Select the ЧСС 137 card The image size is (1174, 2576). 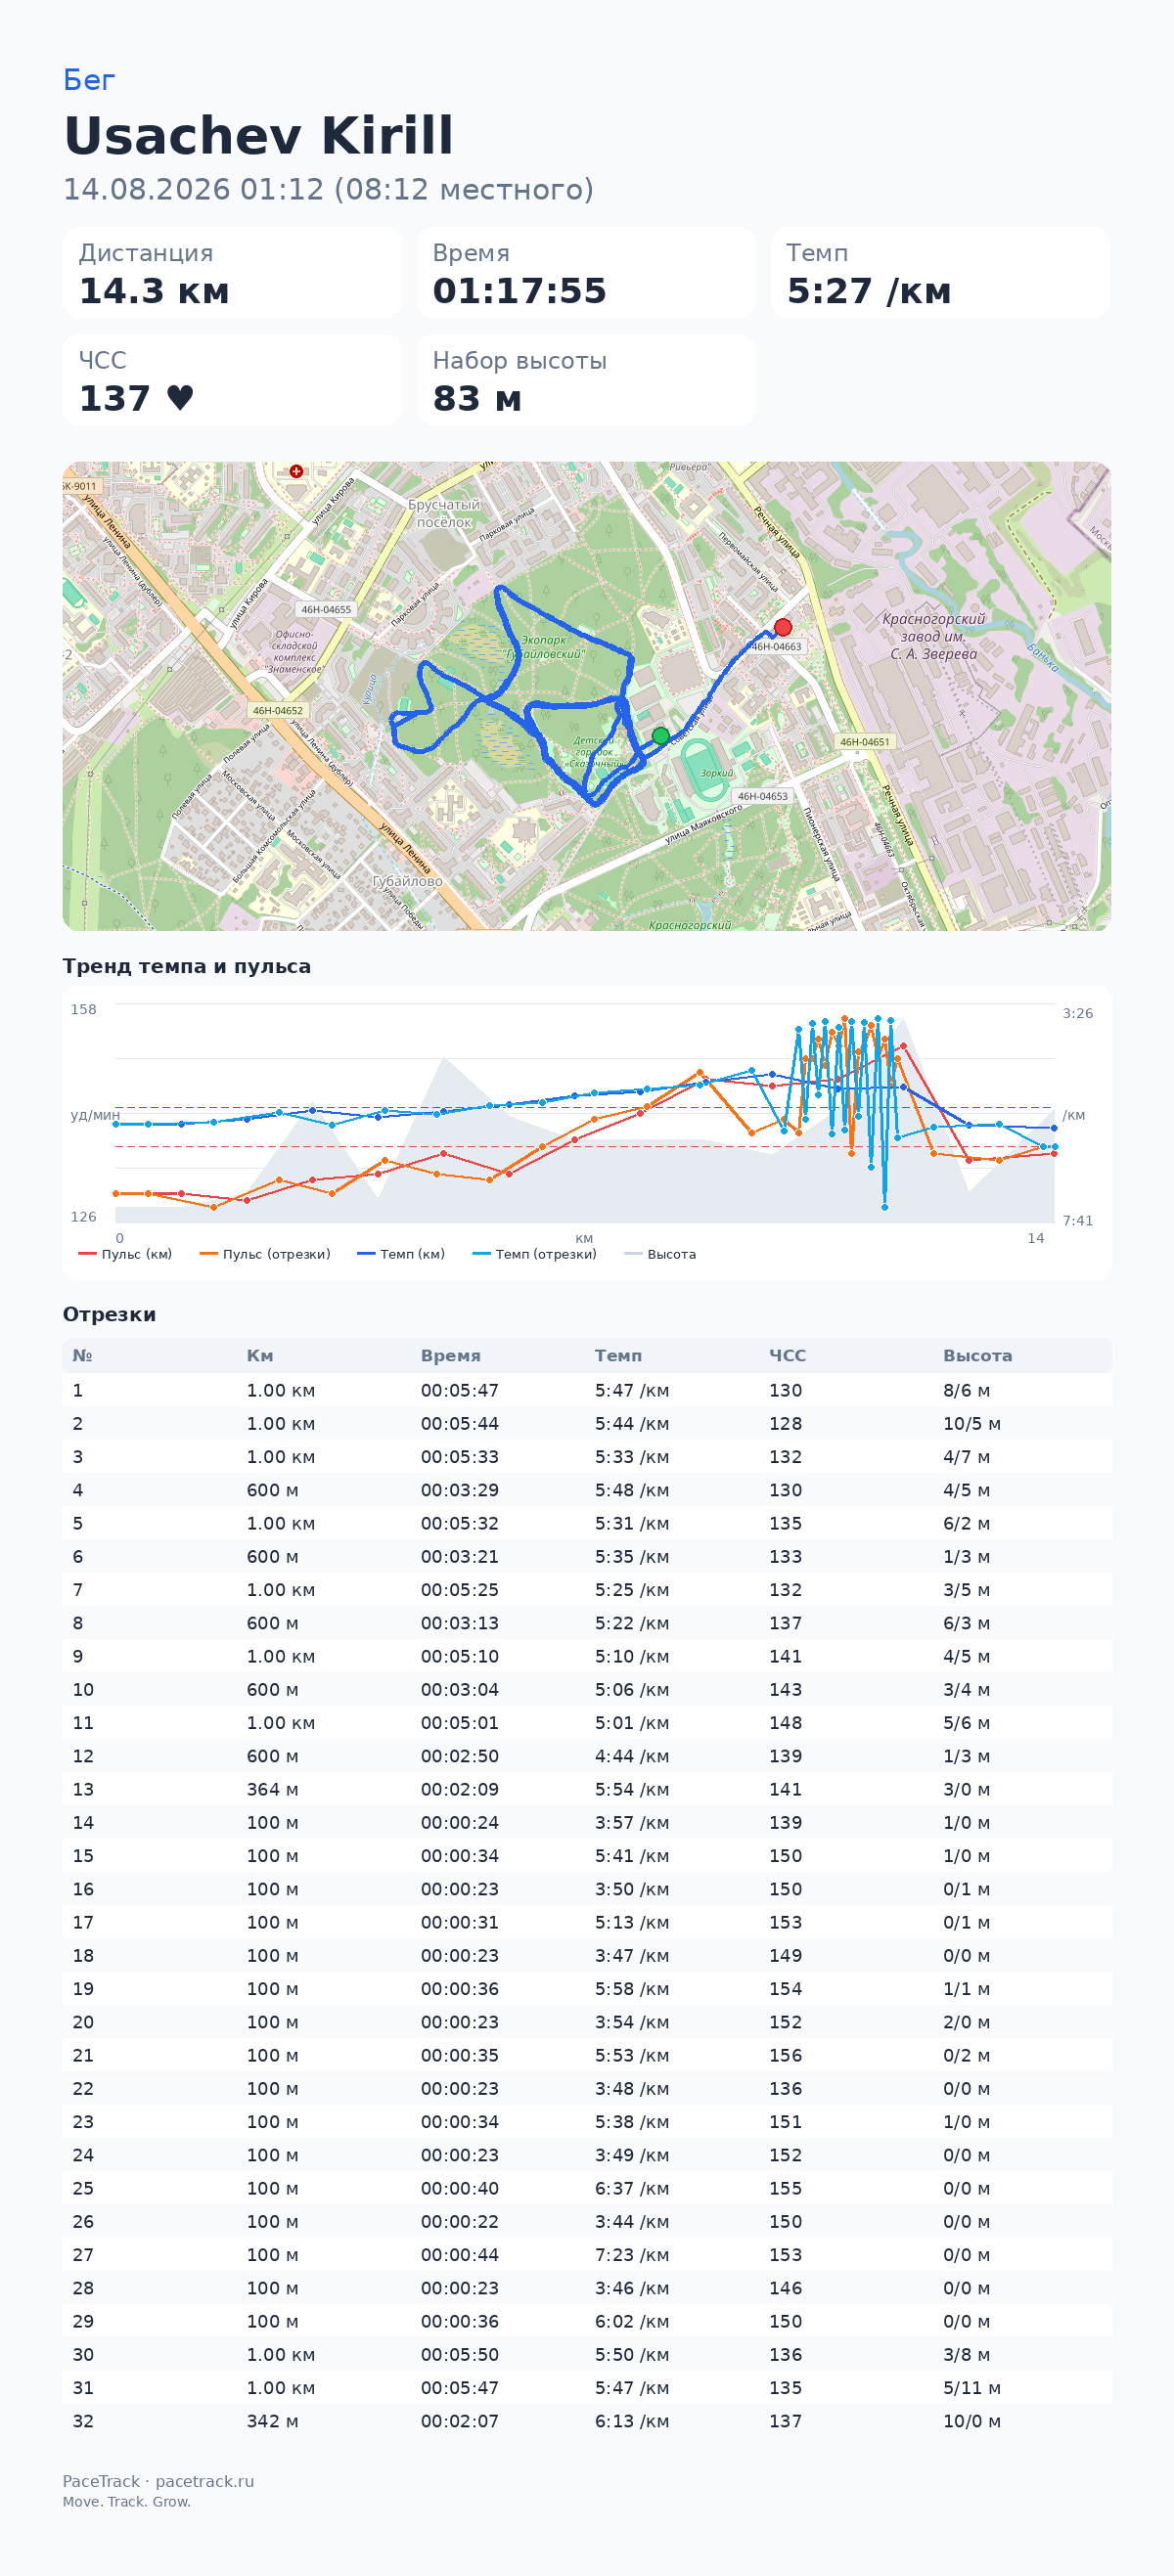point(232,380)
